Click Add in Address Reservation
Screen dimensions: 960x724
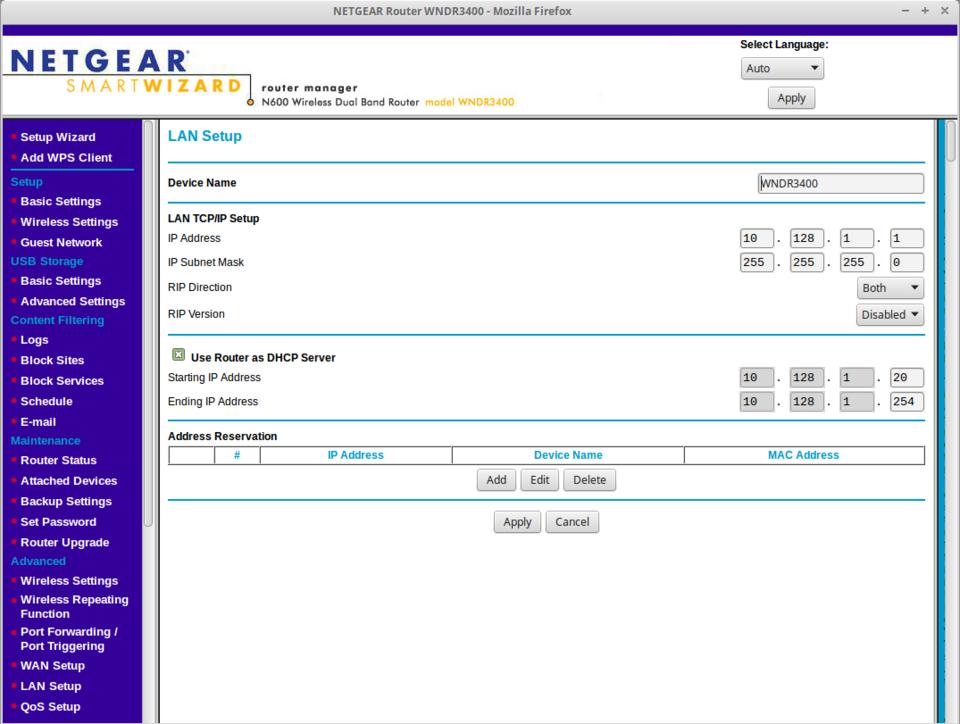(x=496, y=480)
